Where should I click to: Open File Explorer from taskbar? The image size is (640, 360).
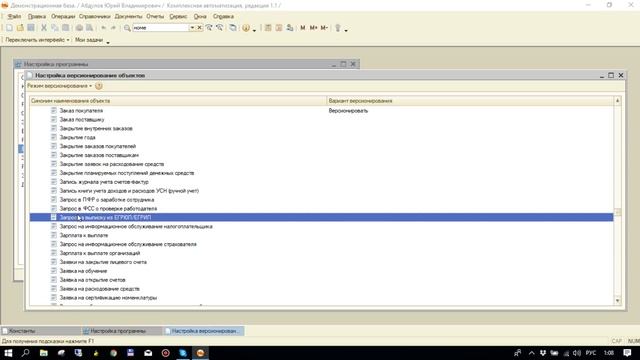point(43,353)
